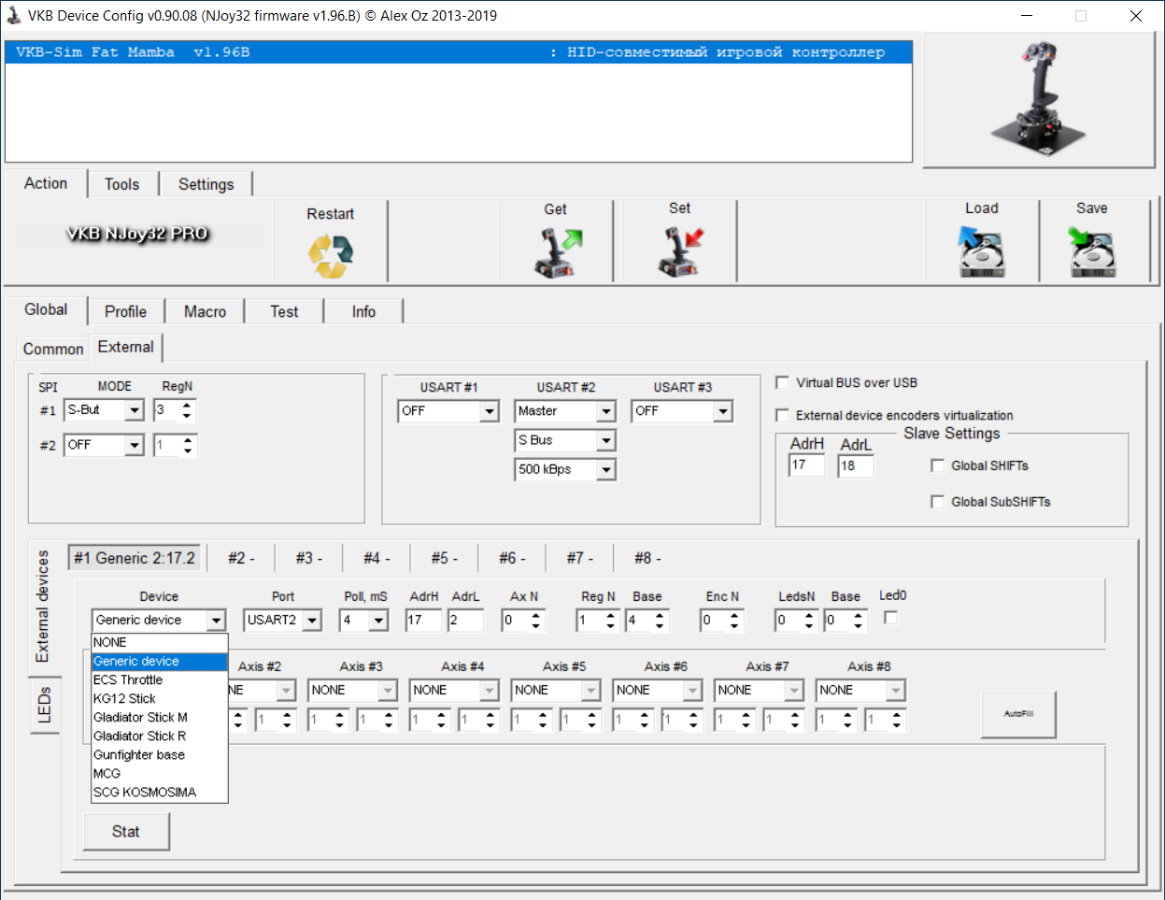Open the USART #1 dropdown
1165x900 pixels.
coord(489,411)
